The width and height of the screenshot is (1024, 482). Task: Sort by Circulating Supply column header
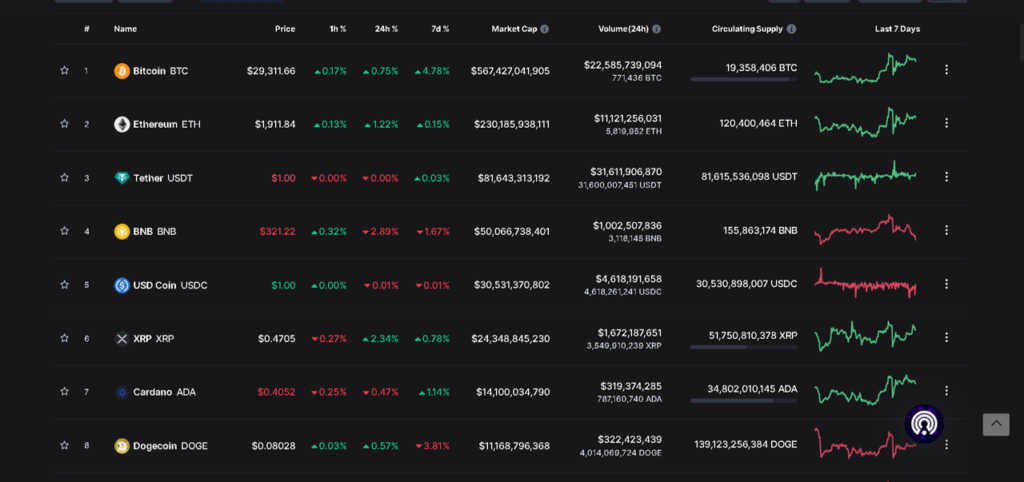point(747,29)
